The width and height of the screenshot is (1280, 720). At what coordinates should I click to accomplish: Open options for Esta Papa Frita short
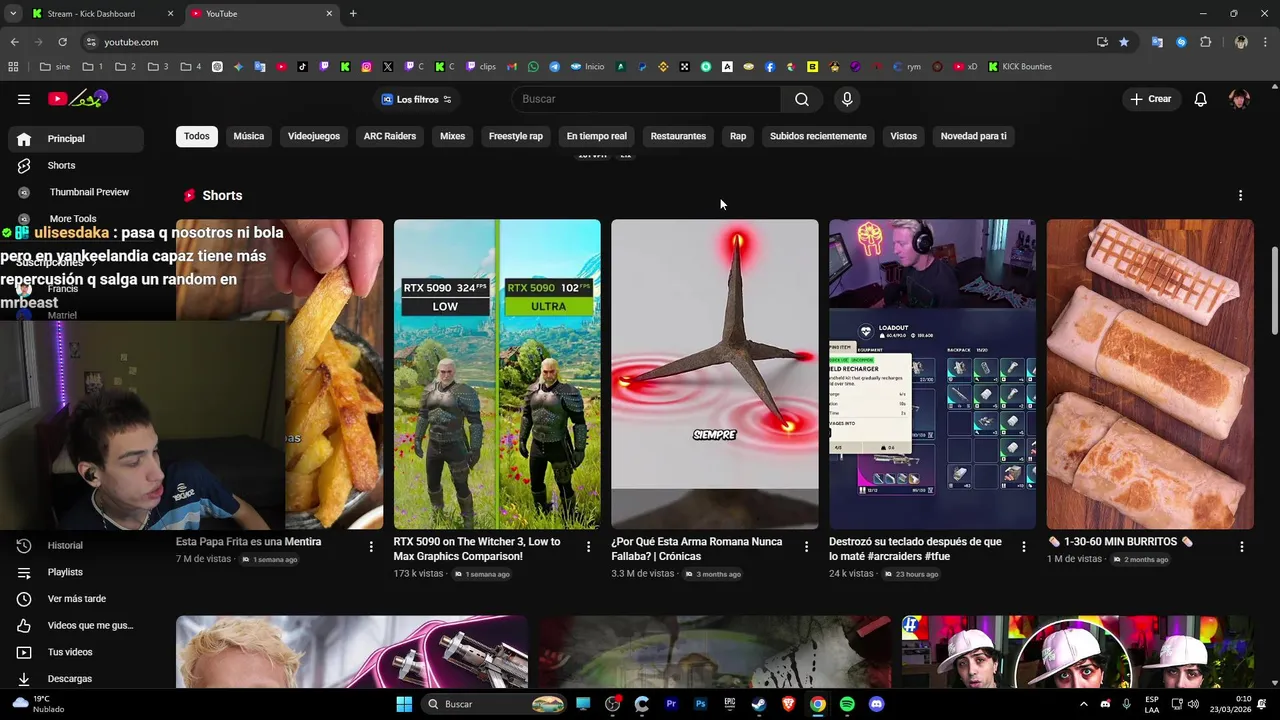[x=371, y=547]
